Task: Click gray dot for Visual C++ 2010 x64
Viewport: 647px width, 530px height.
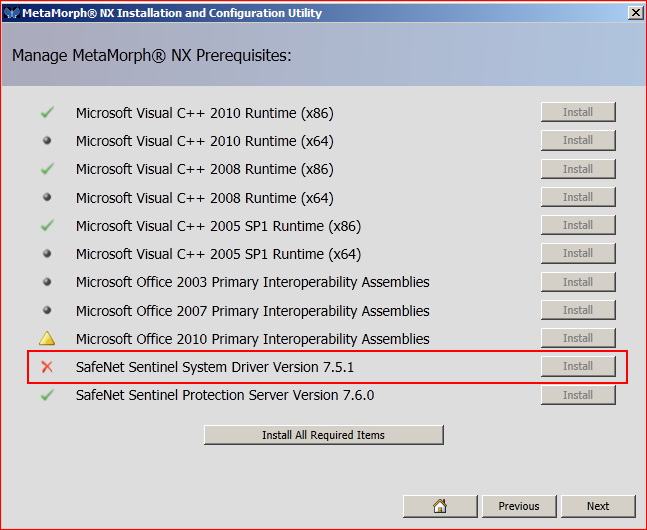Action: pos(46,141)
